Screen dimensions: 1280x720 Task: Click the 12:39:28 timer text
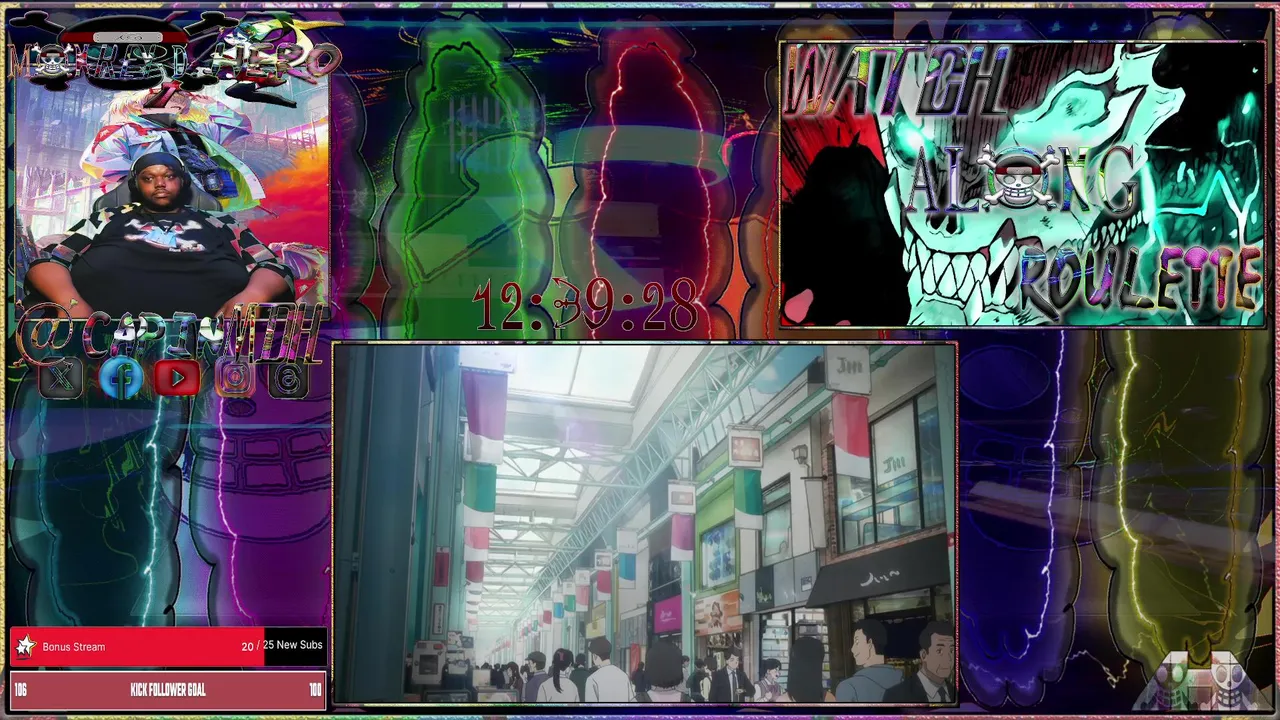pos(586,305)
